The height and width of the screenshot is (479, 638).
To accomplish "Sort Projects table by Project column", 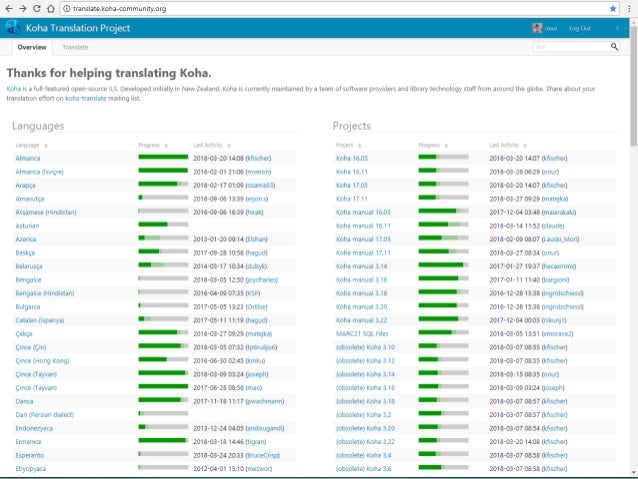I will point(348,145).
